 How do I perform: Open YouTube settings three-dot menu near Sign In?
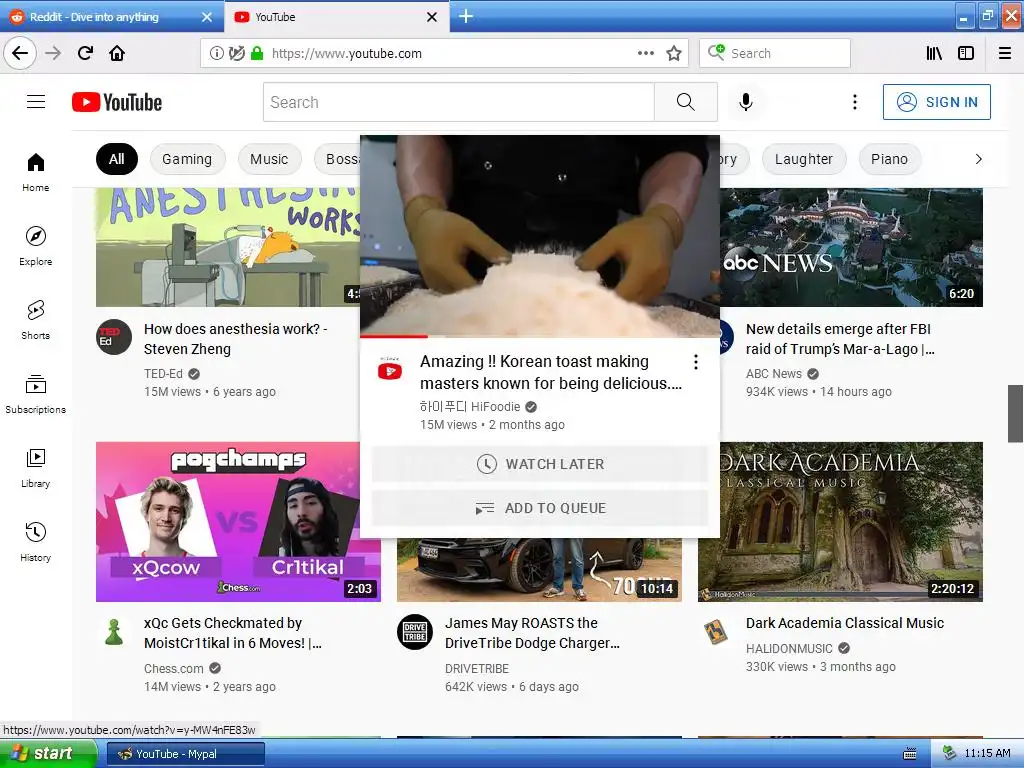pos(854,102)
